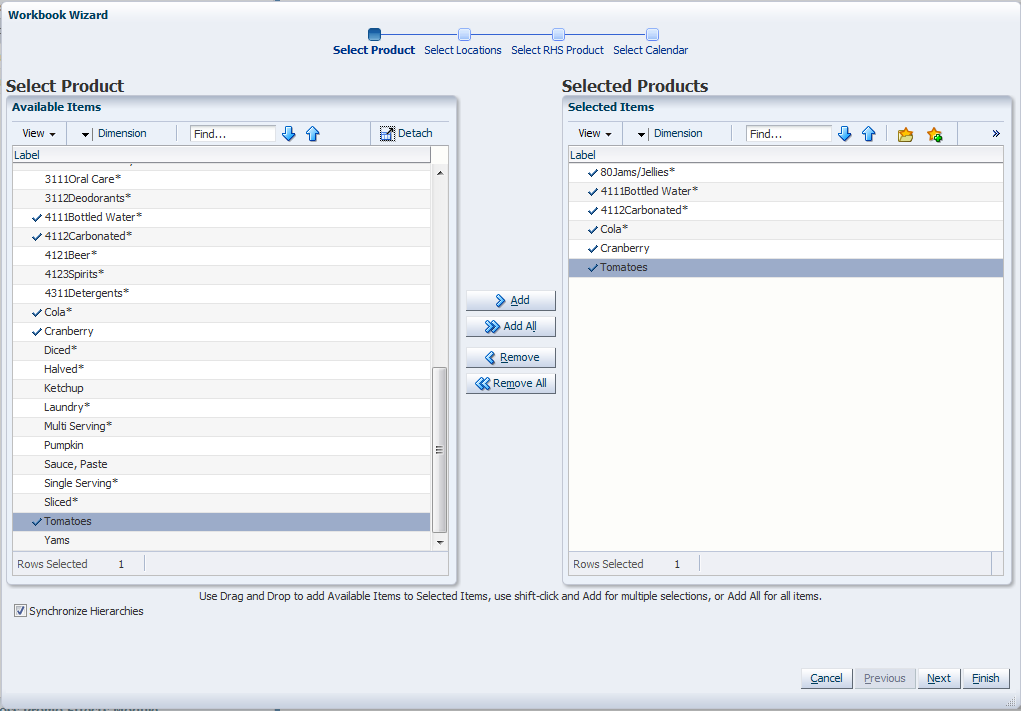Viewport: 1021px width, 711px height.
Task: Click the Find previous up arrow in Available Items
Action: 313,133
